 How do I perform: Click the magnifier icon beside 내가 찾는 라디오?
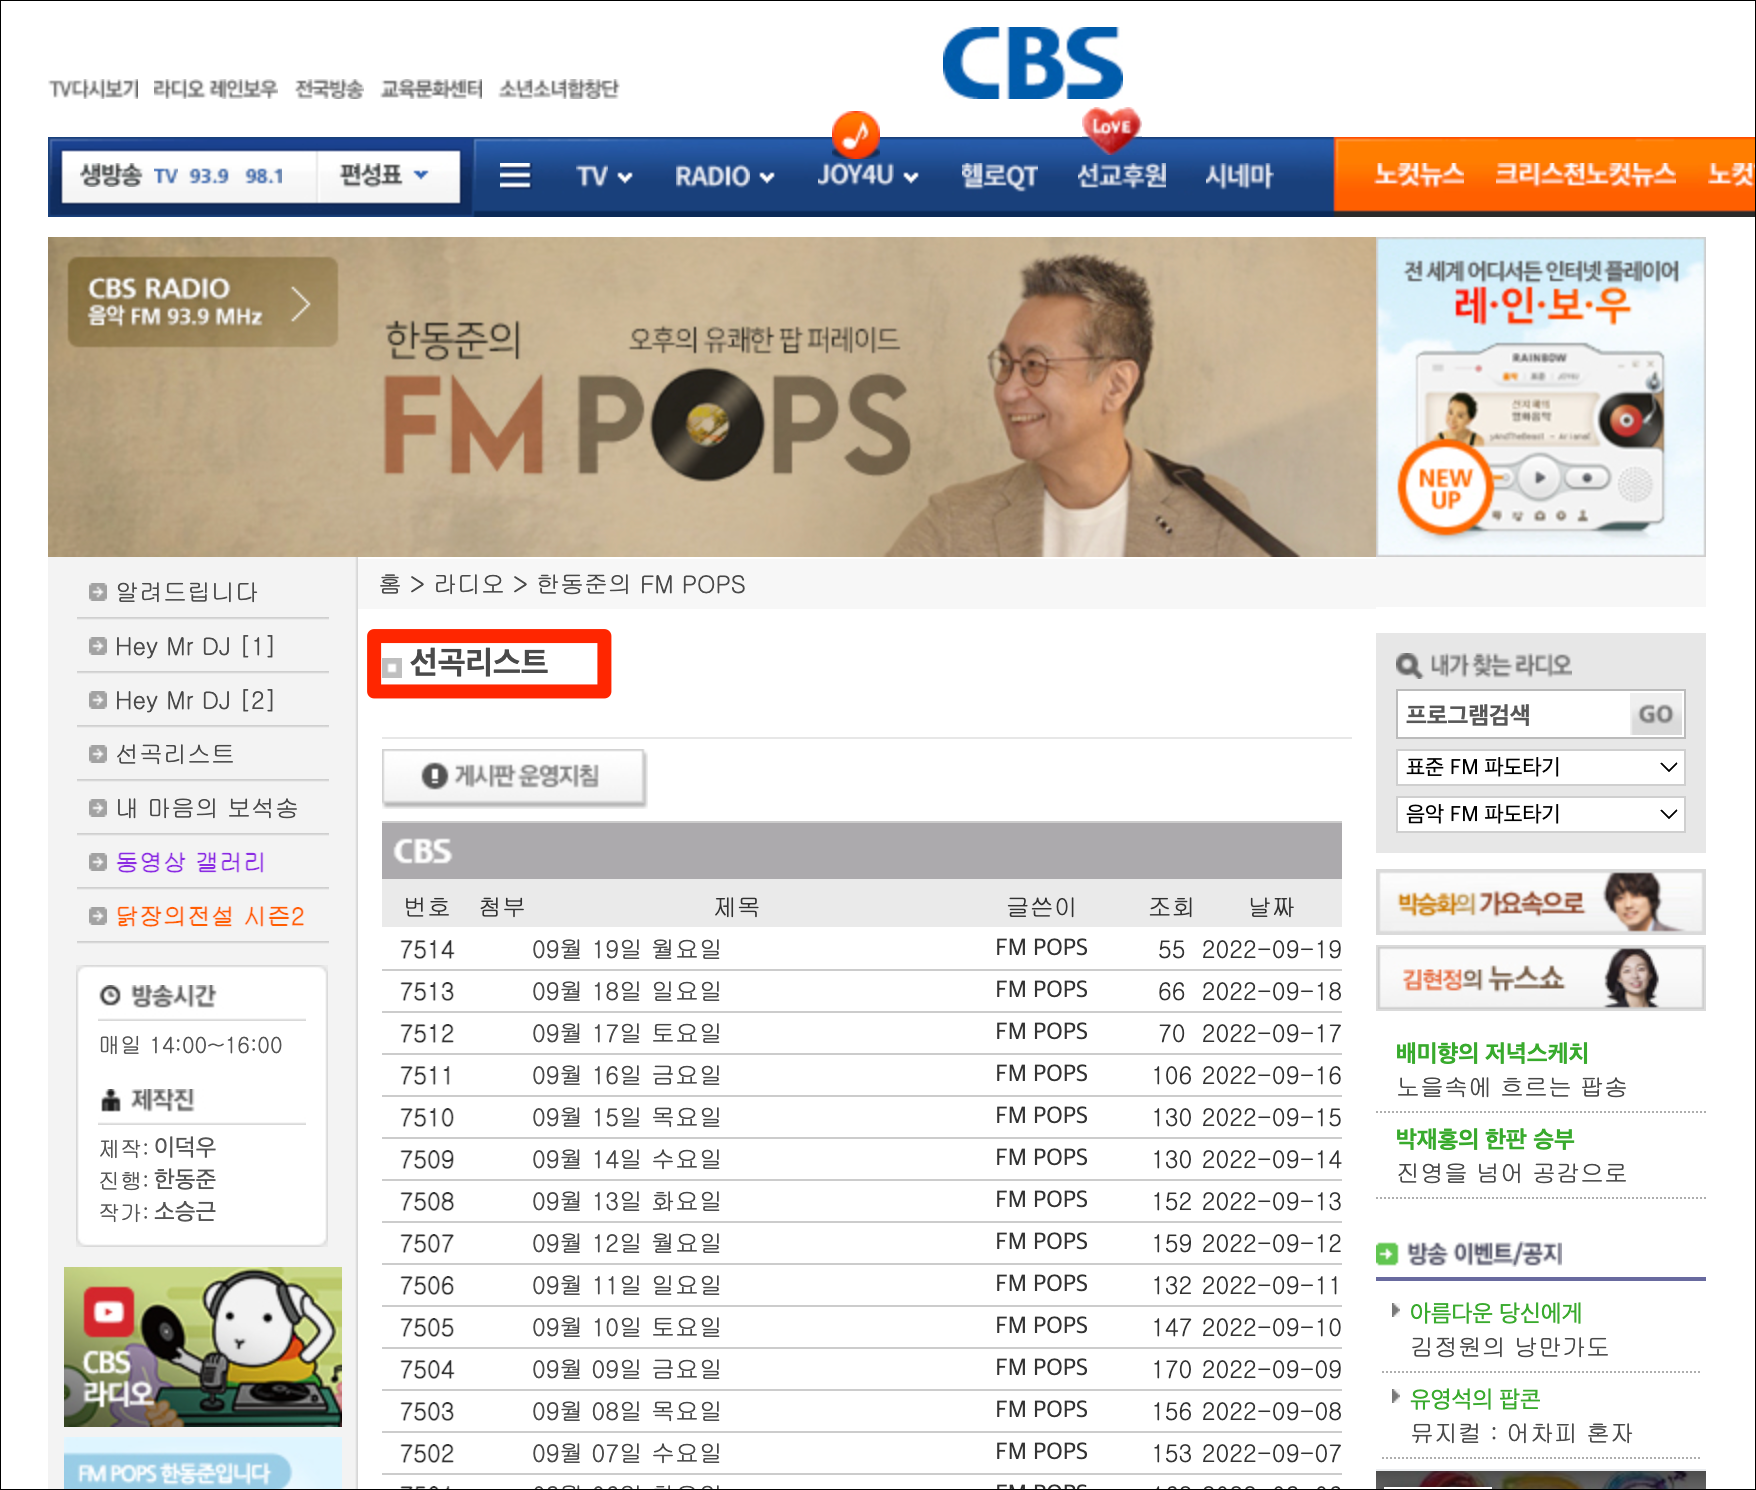click(1408, 665)
